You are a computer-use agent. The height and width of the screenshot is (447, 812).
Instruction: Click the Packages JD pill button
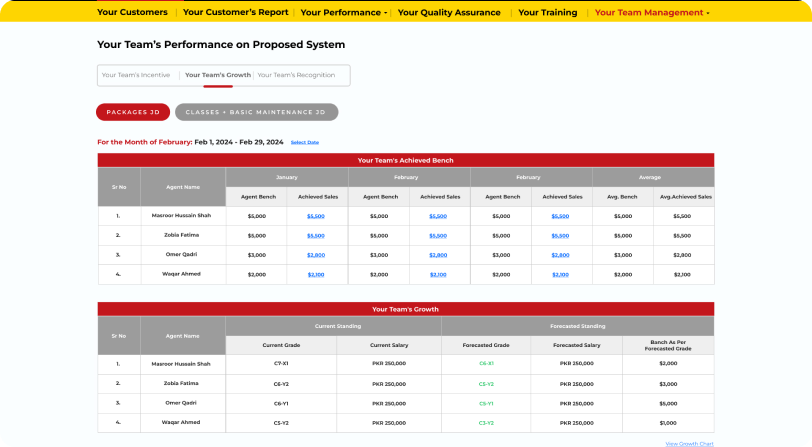pyautogui.click(x=133, y=113)
